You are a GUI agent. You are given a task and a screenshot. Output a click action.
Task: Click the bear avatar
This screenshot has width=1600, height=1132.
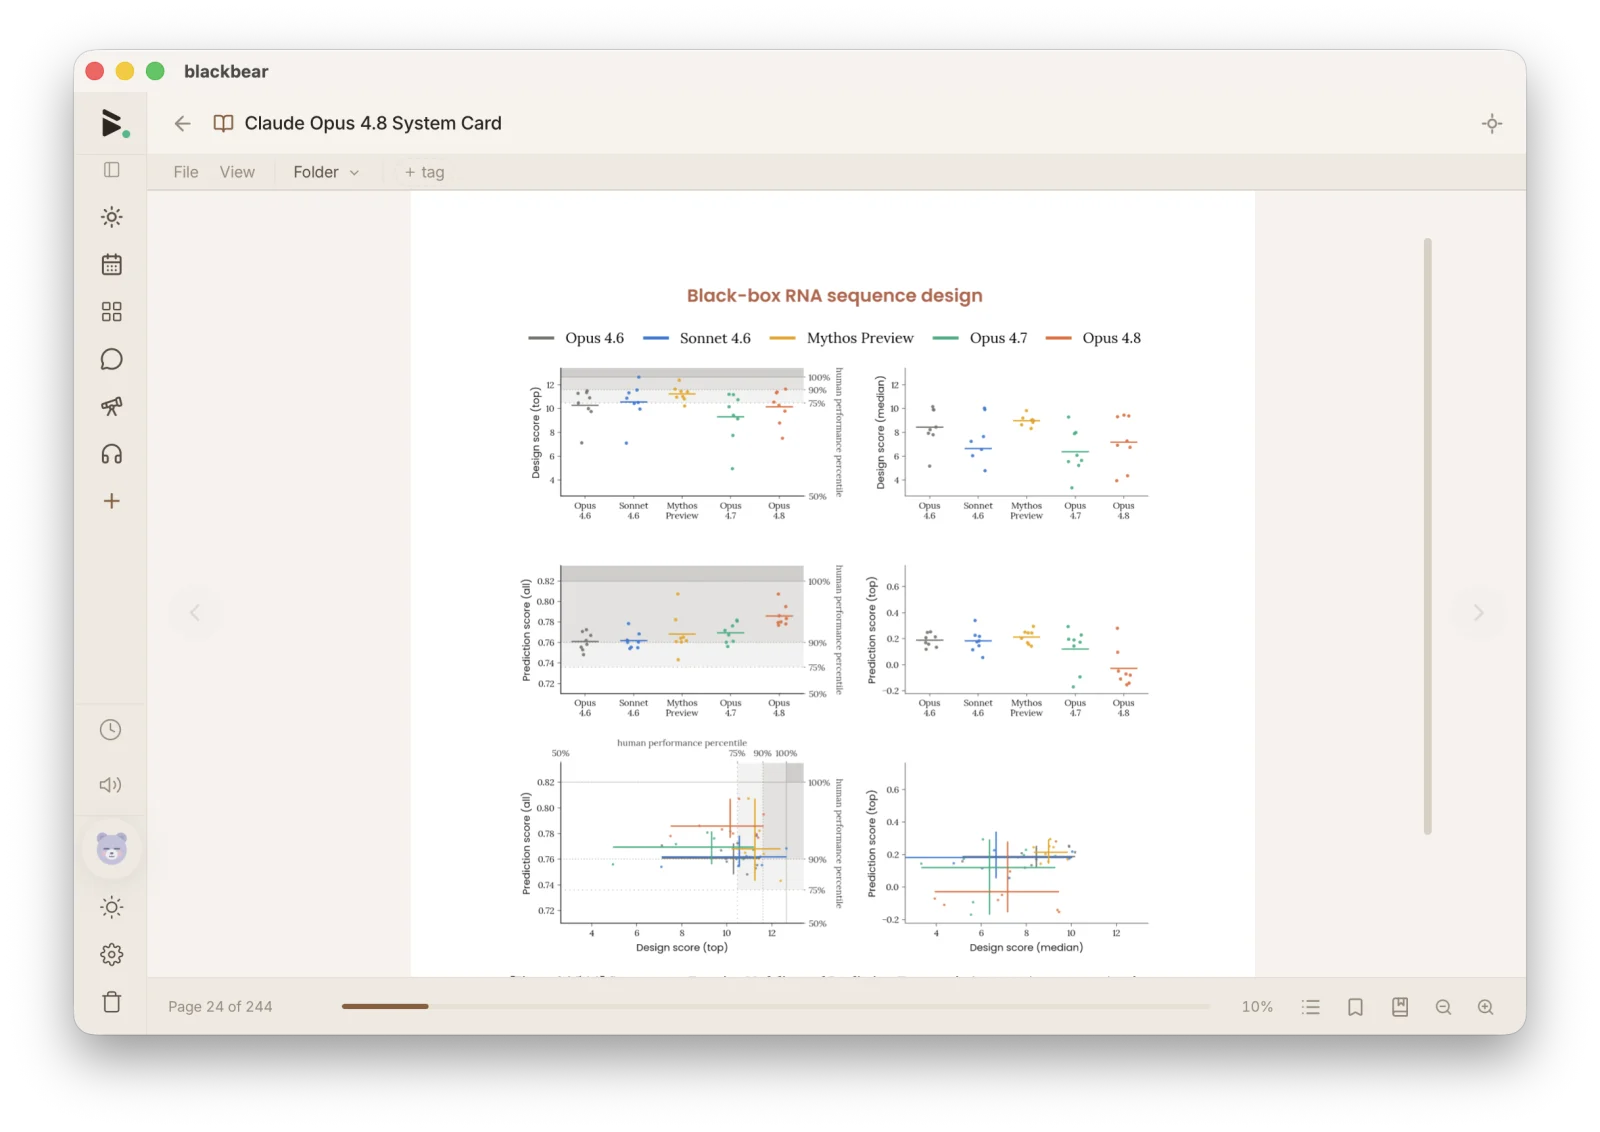(x=112, y=849)
